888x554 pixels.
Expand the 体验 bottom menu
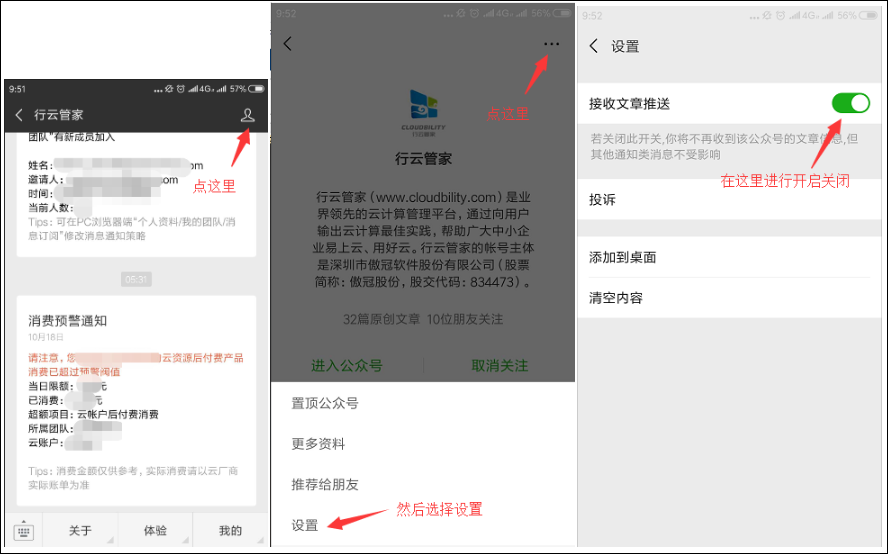click(155, 531)
